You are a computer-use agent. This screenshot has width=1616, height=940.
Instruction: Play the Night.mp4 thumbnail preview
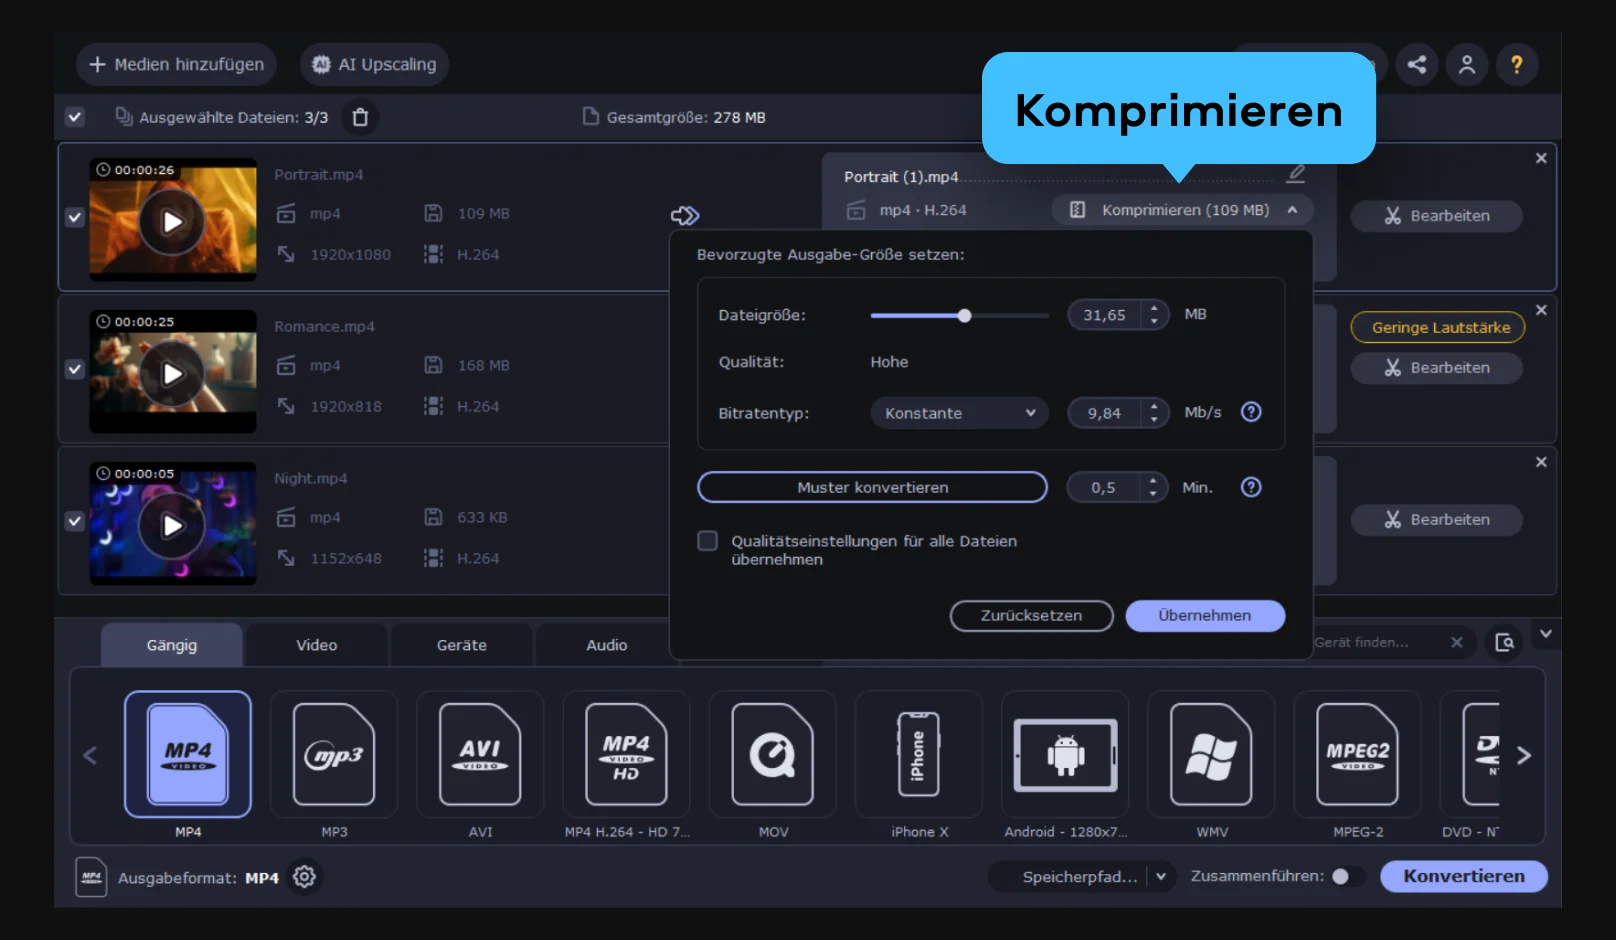pyautogui.click(x=172, y=525)
